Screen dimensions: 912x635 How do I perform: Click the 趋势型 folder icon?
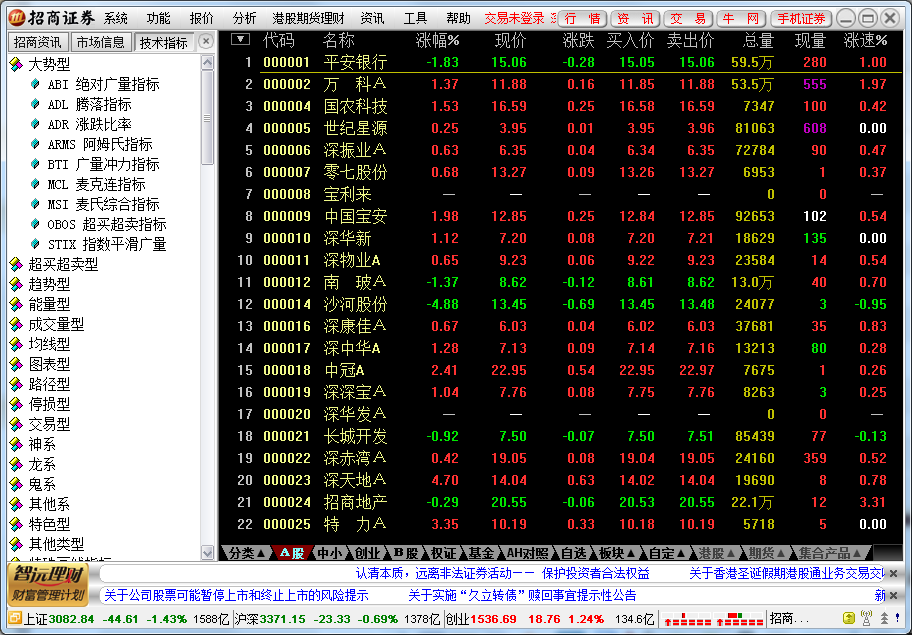click(16, 284)
